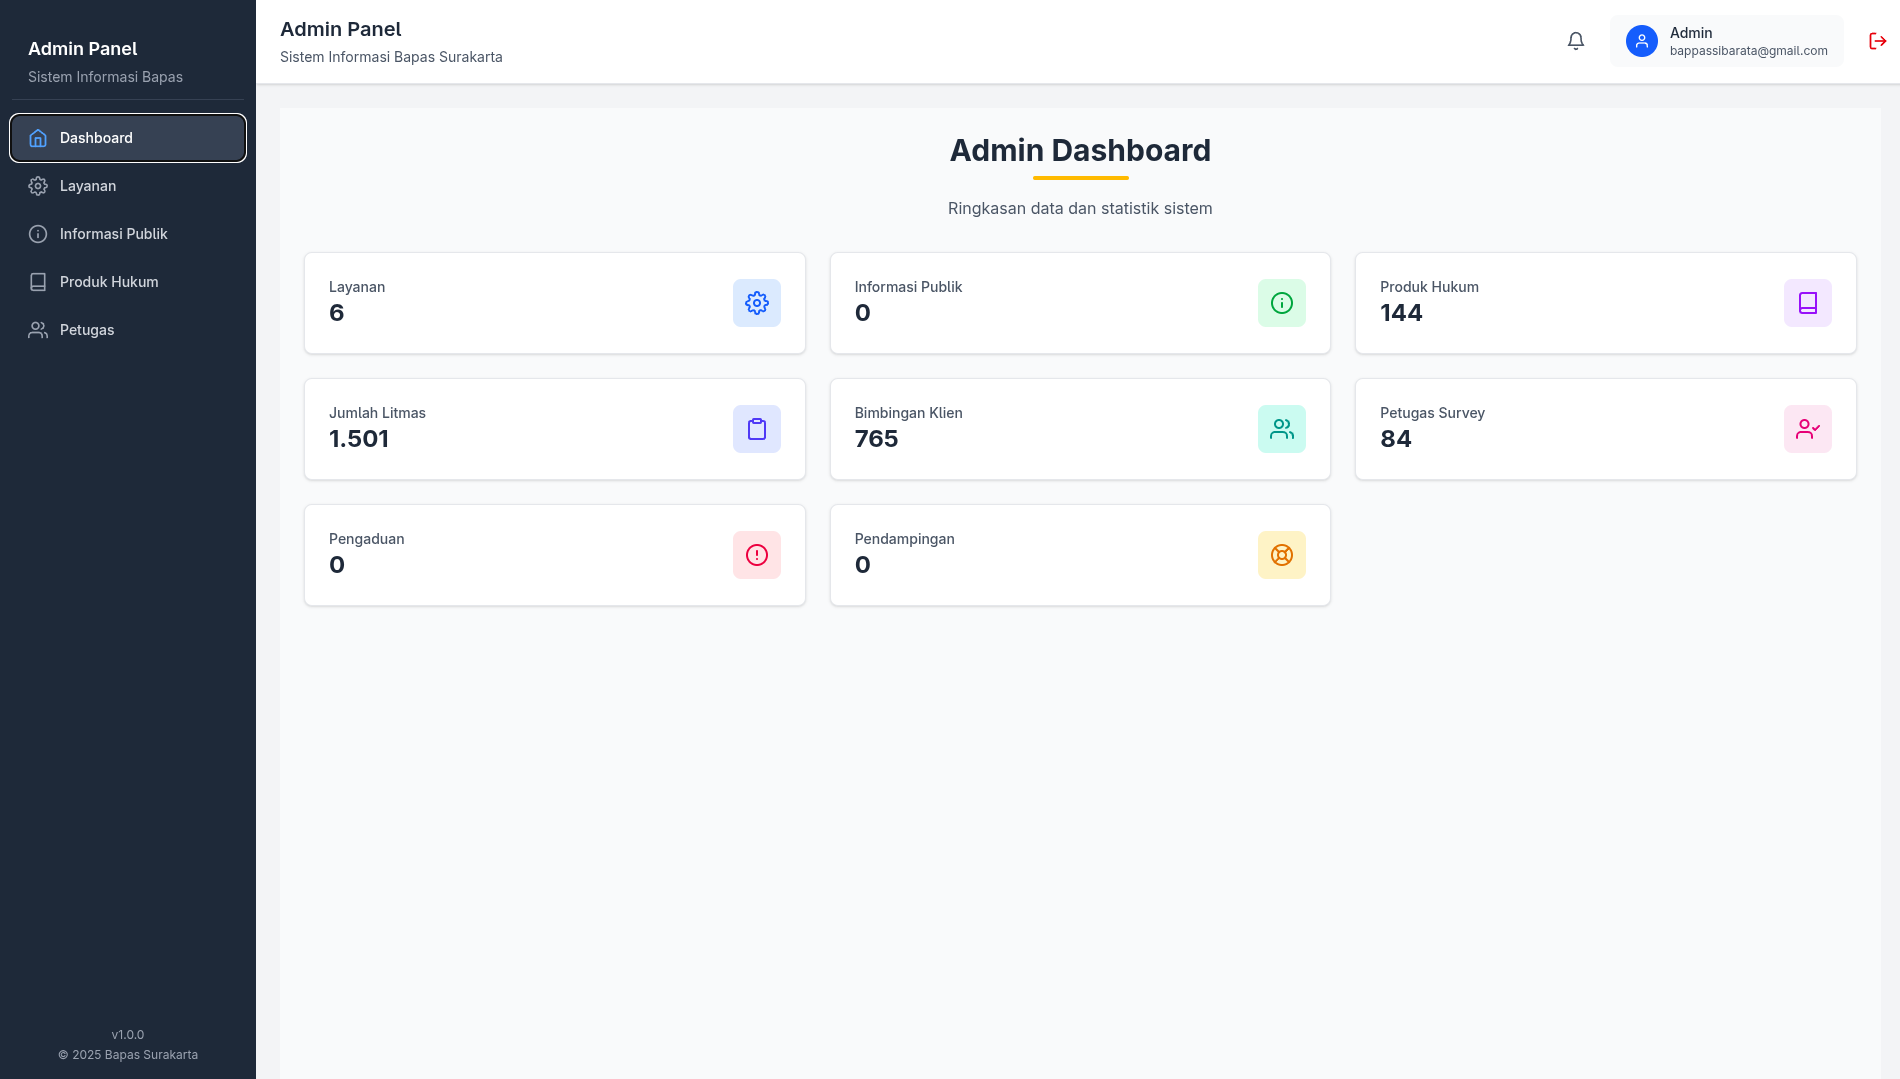Click the Admin Dashboard heading
The image size is (1900, 1079).
pos(1080,150)
